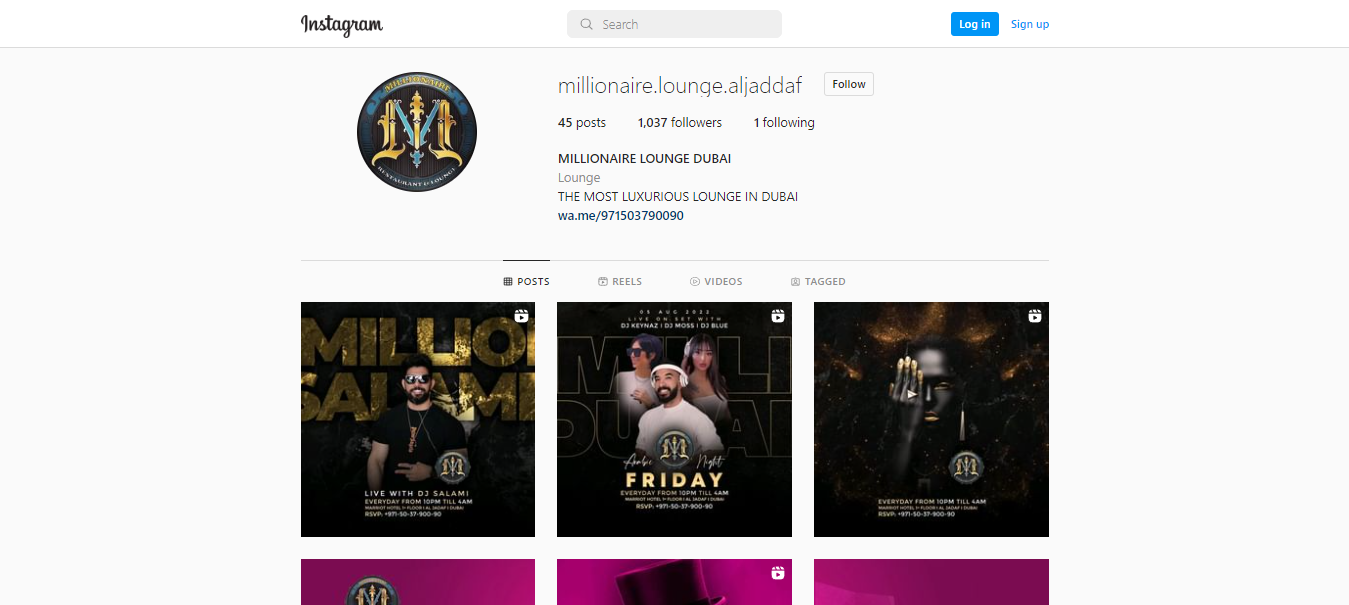The image size is (1349, 605).
Task: Click the Sign up link
Action: pos(1030,24)
